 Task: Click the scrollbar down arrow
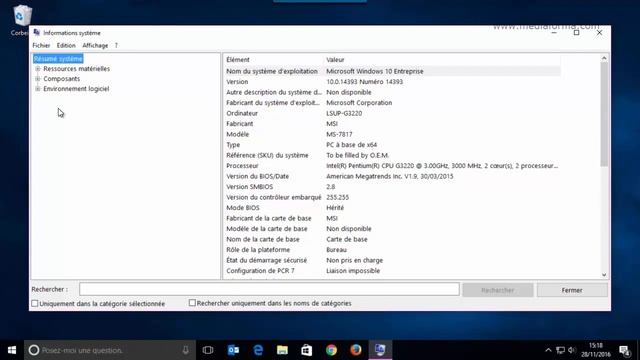[604, 275]
